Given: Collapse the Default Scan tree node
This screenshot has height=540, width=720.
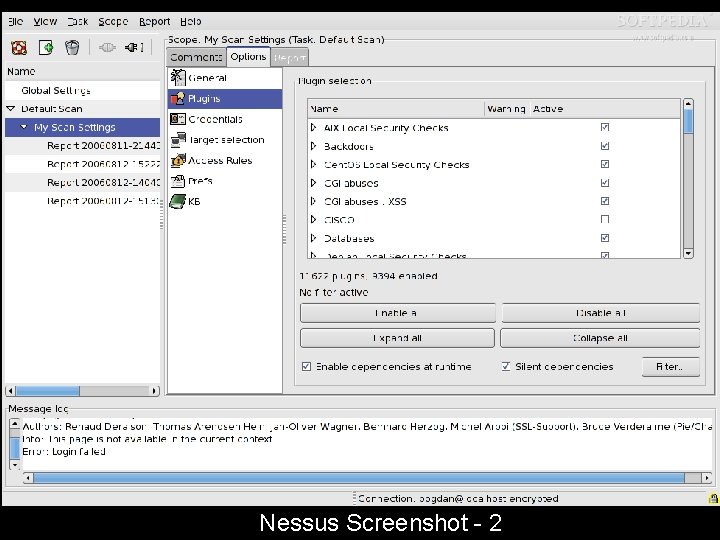Looking at the screenshot, I should tap(11, 108).
